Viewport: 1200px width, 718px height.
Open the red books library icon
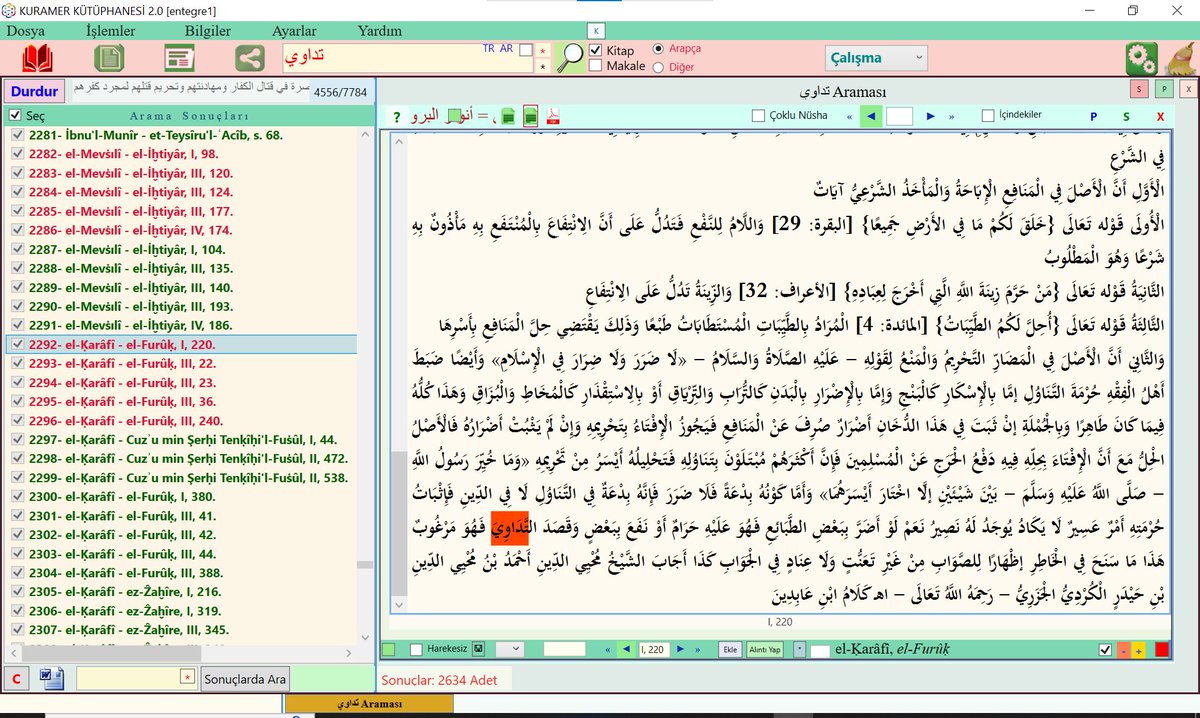tap(37, 58)
